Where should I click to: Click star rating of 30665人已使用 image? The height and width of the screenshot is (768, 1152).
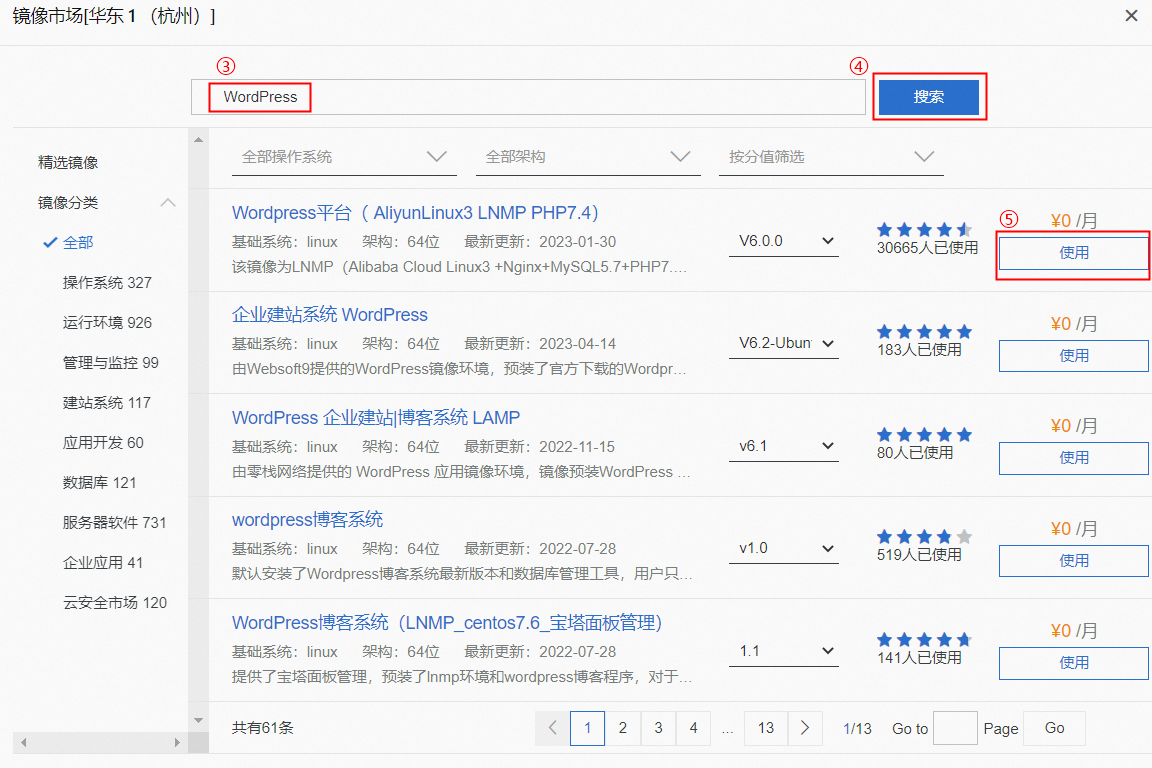[x=925, y=229]
